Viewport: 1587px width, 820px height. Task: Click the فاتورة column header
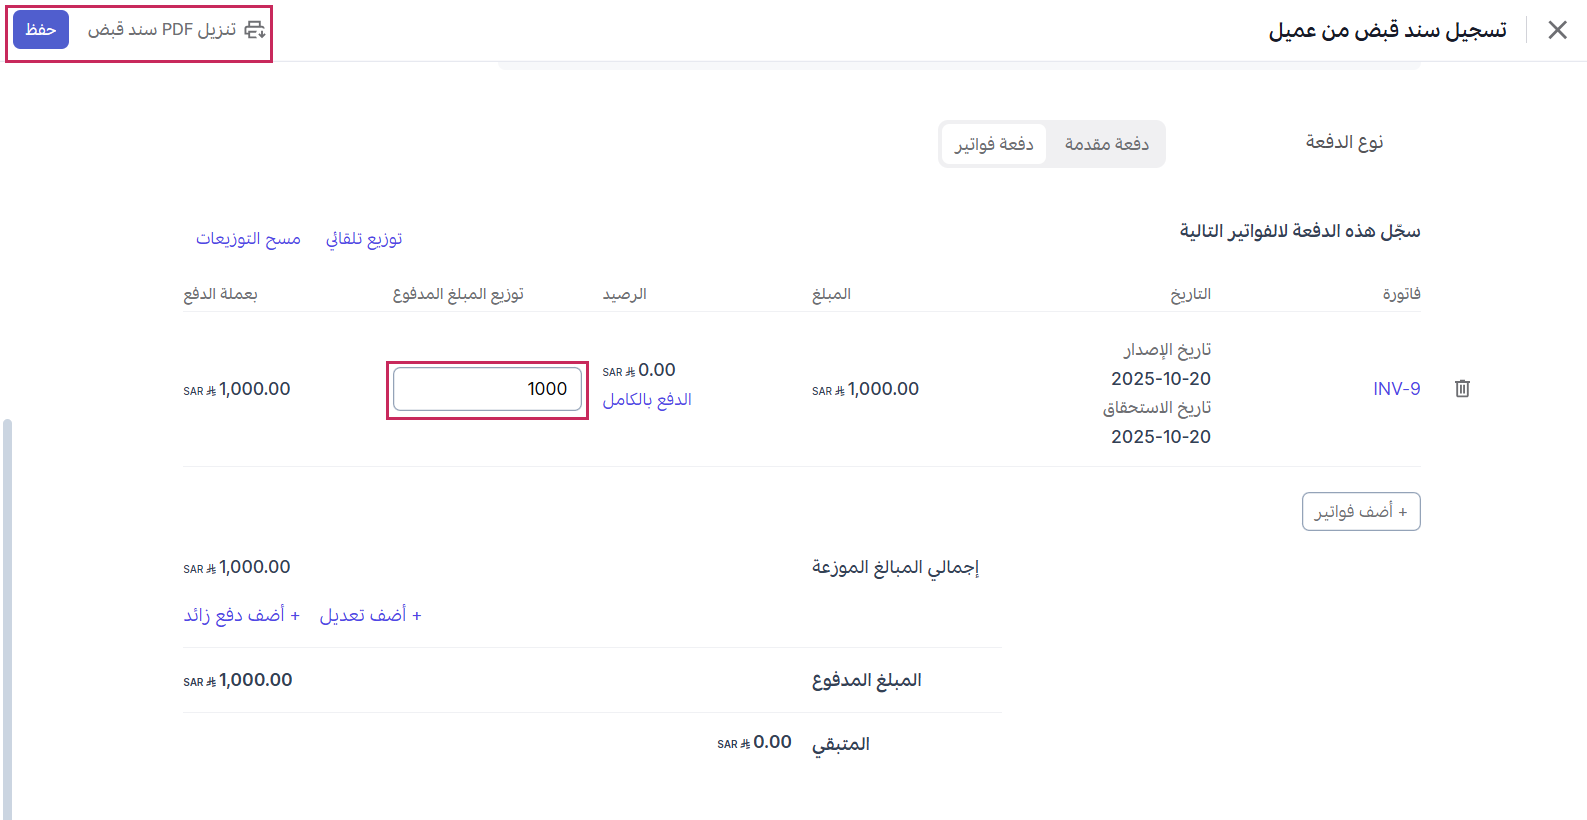coord(1401,294)
